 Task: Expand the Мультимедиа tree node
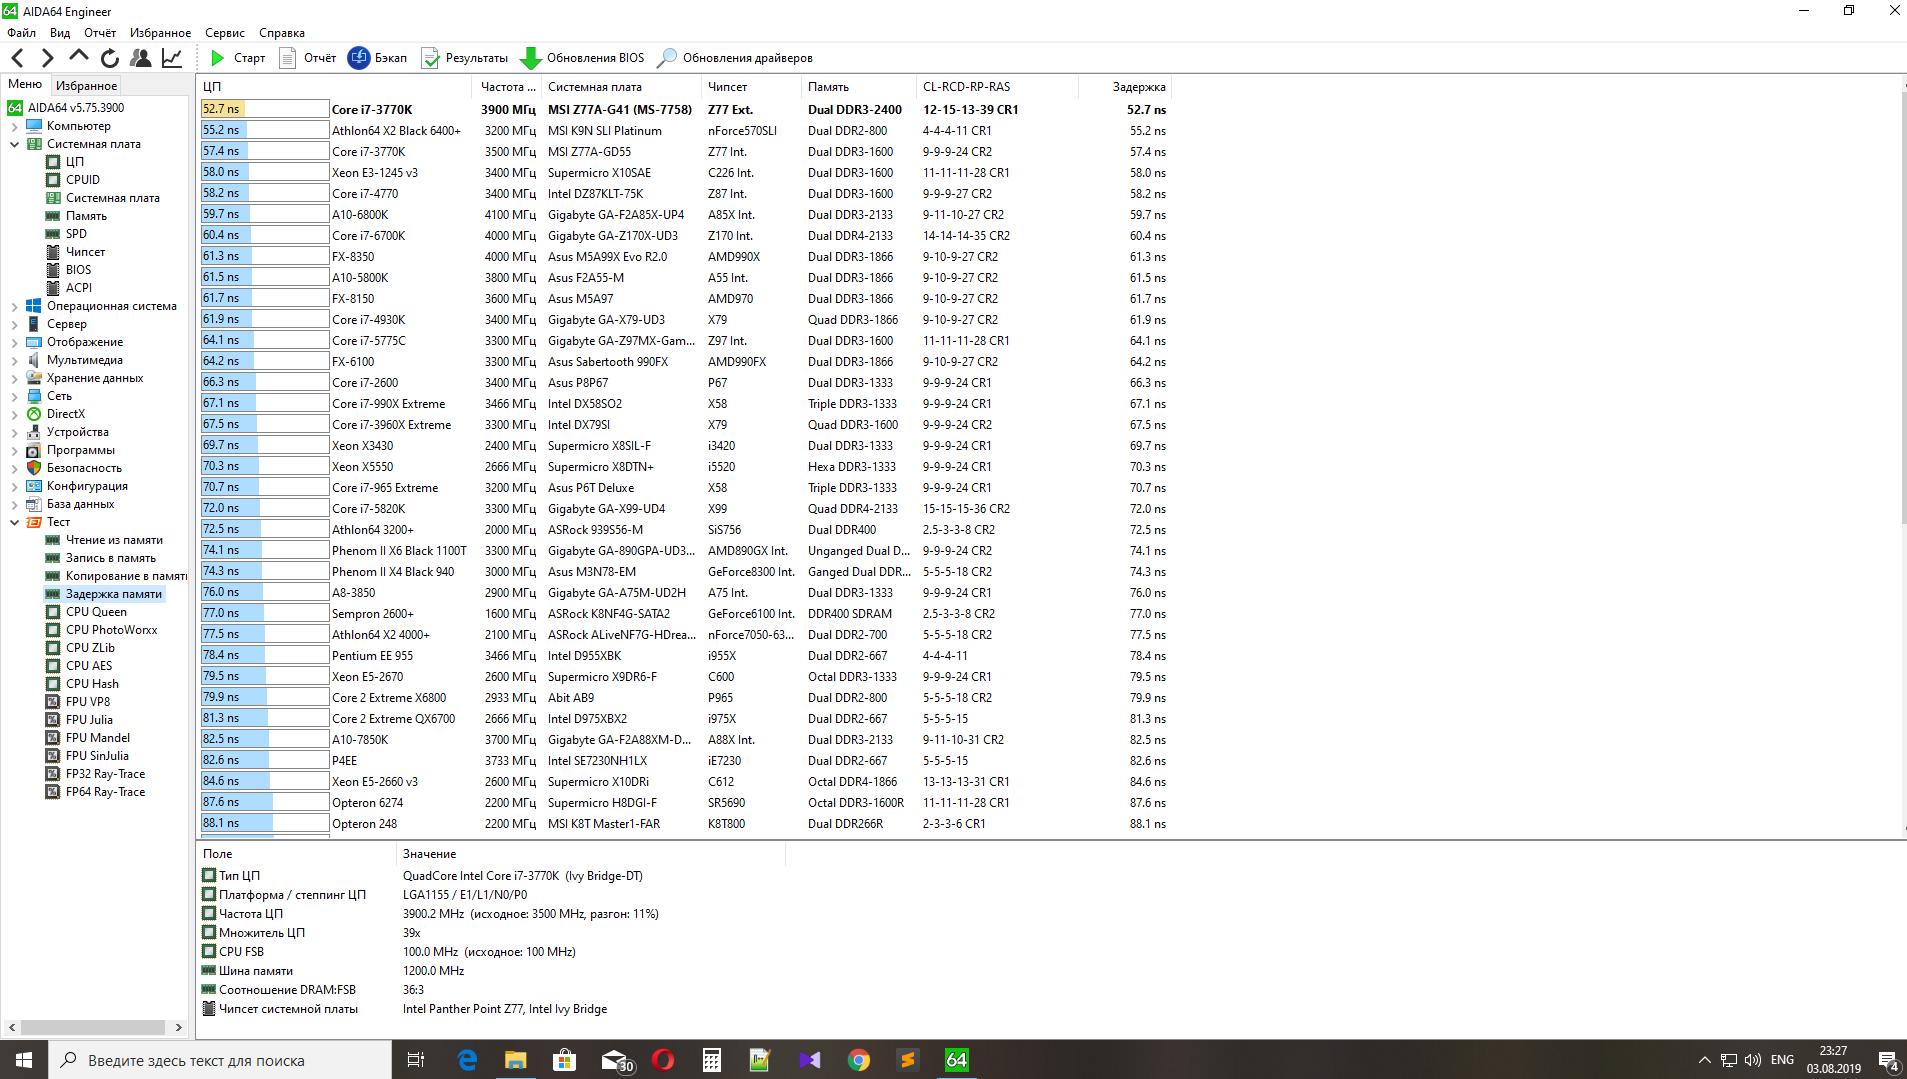[x=15, y=360]
